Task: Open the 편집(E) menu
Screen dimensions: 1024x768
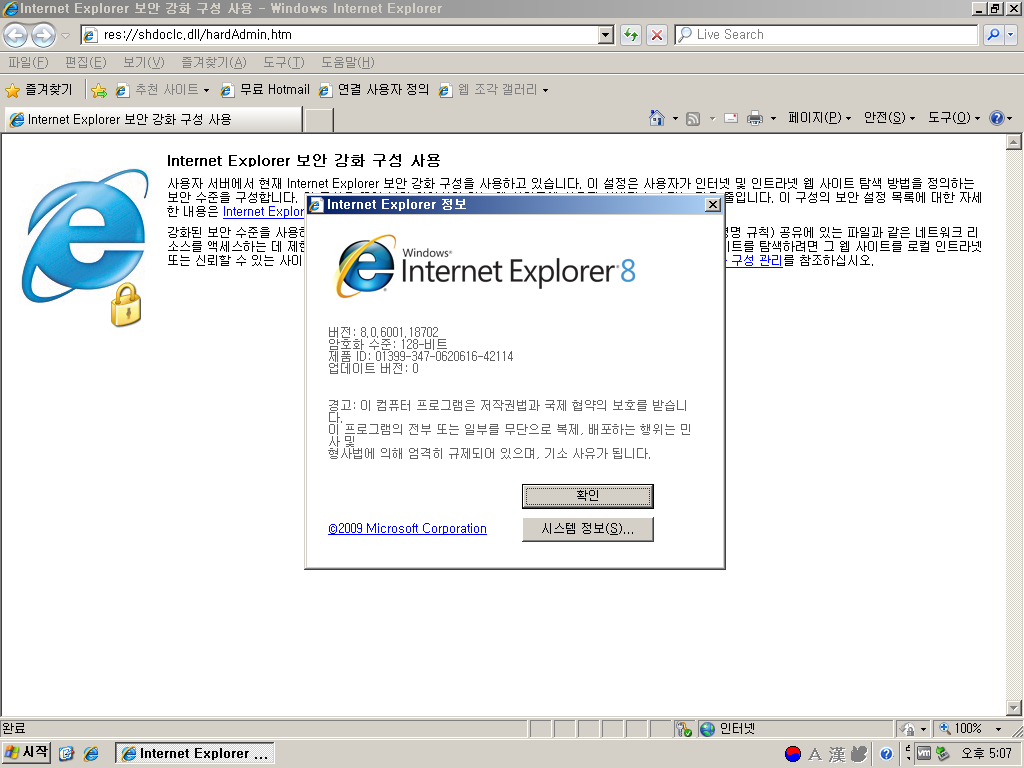Action: tap(86, 63)
